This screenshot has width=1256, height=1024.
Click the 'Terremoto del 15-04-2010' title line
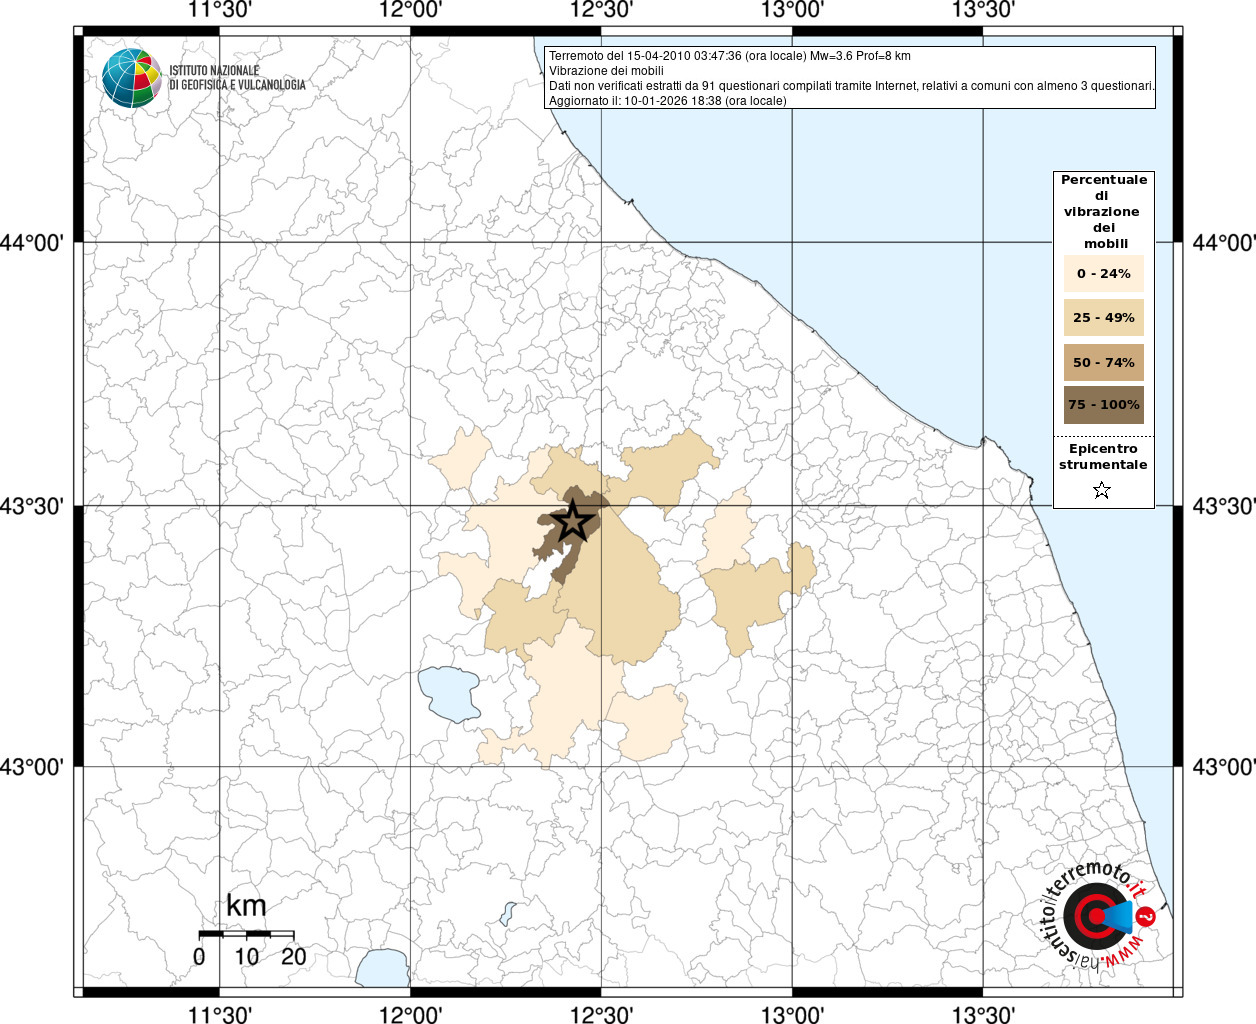click(729, 56)
